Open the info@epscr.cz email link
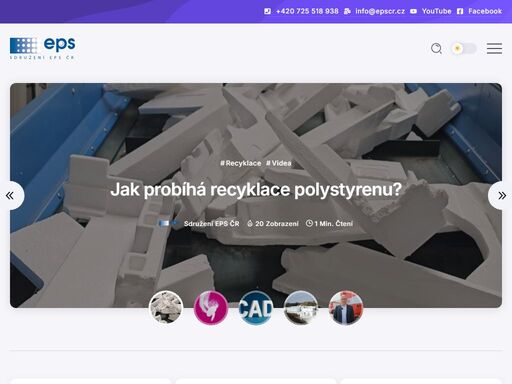Screen dimensions: 512x384 [380, 11]
